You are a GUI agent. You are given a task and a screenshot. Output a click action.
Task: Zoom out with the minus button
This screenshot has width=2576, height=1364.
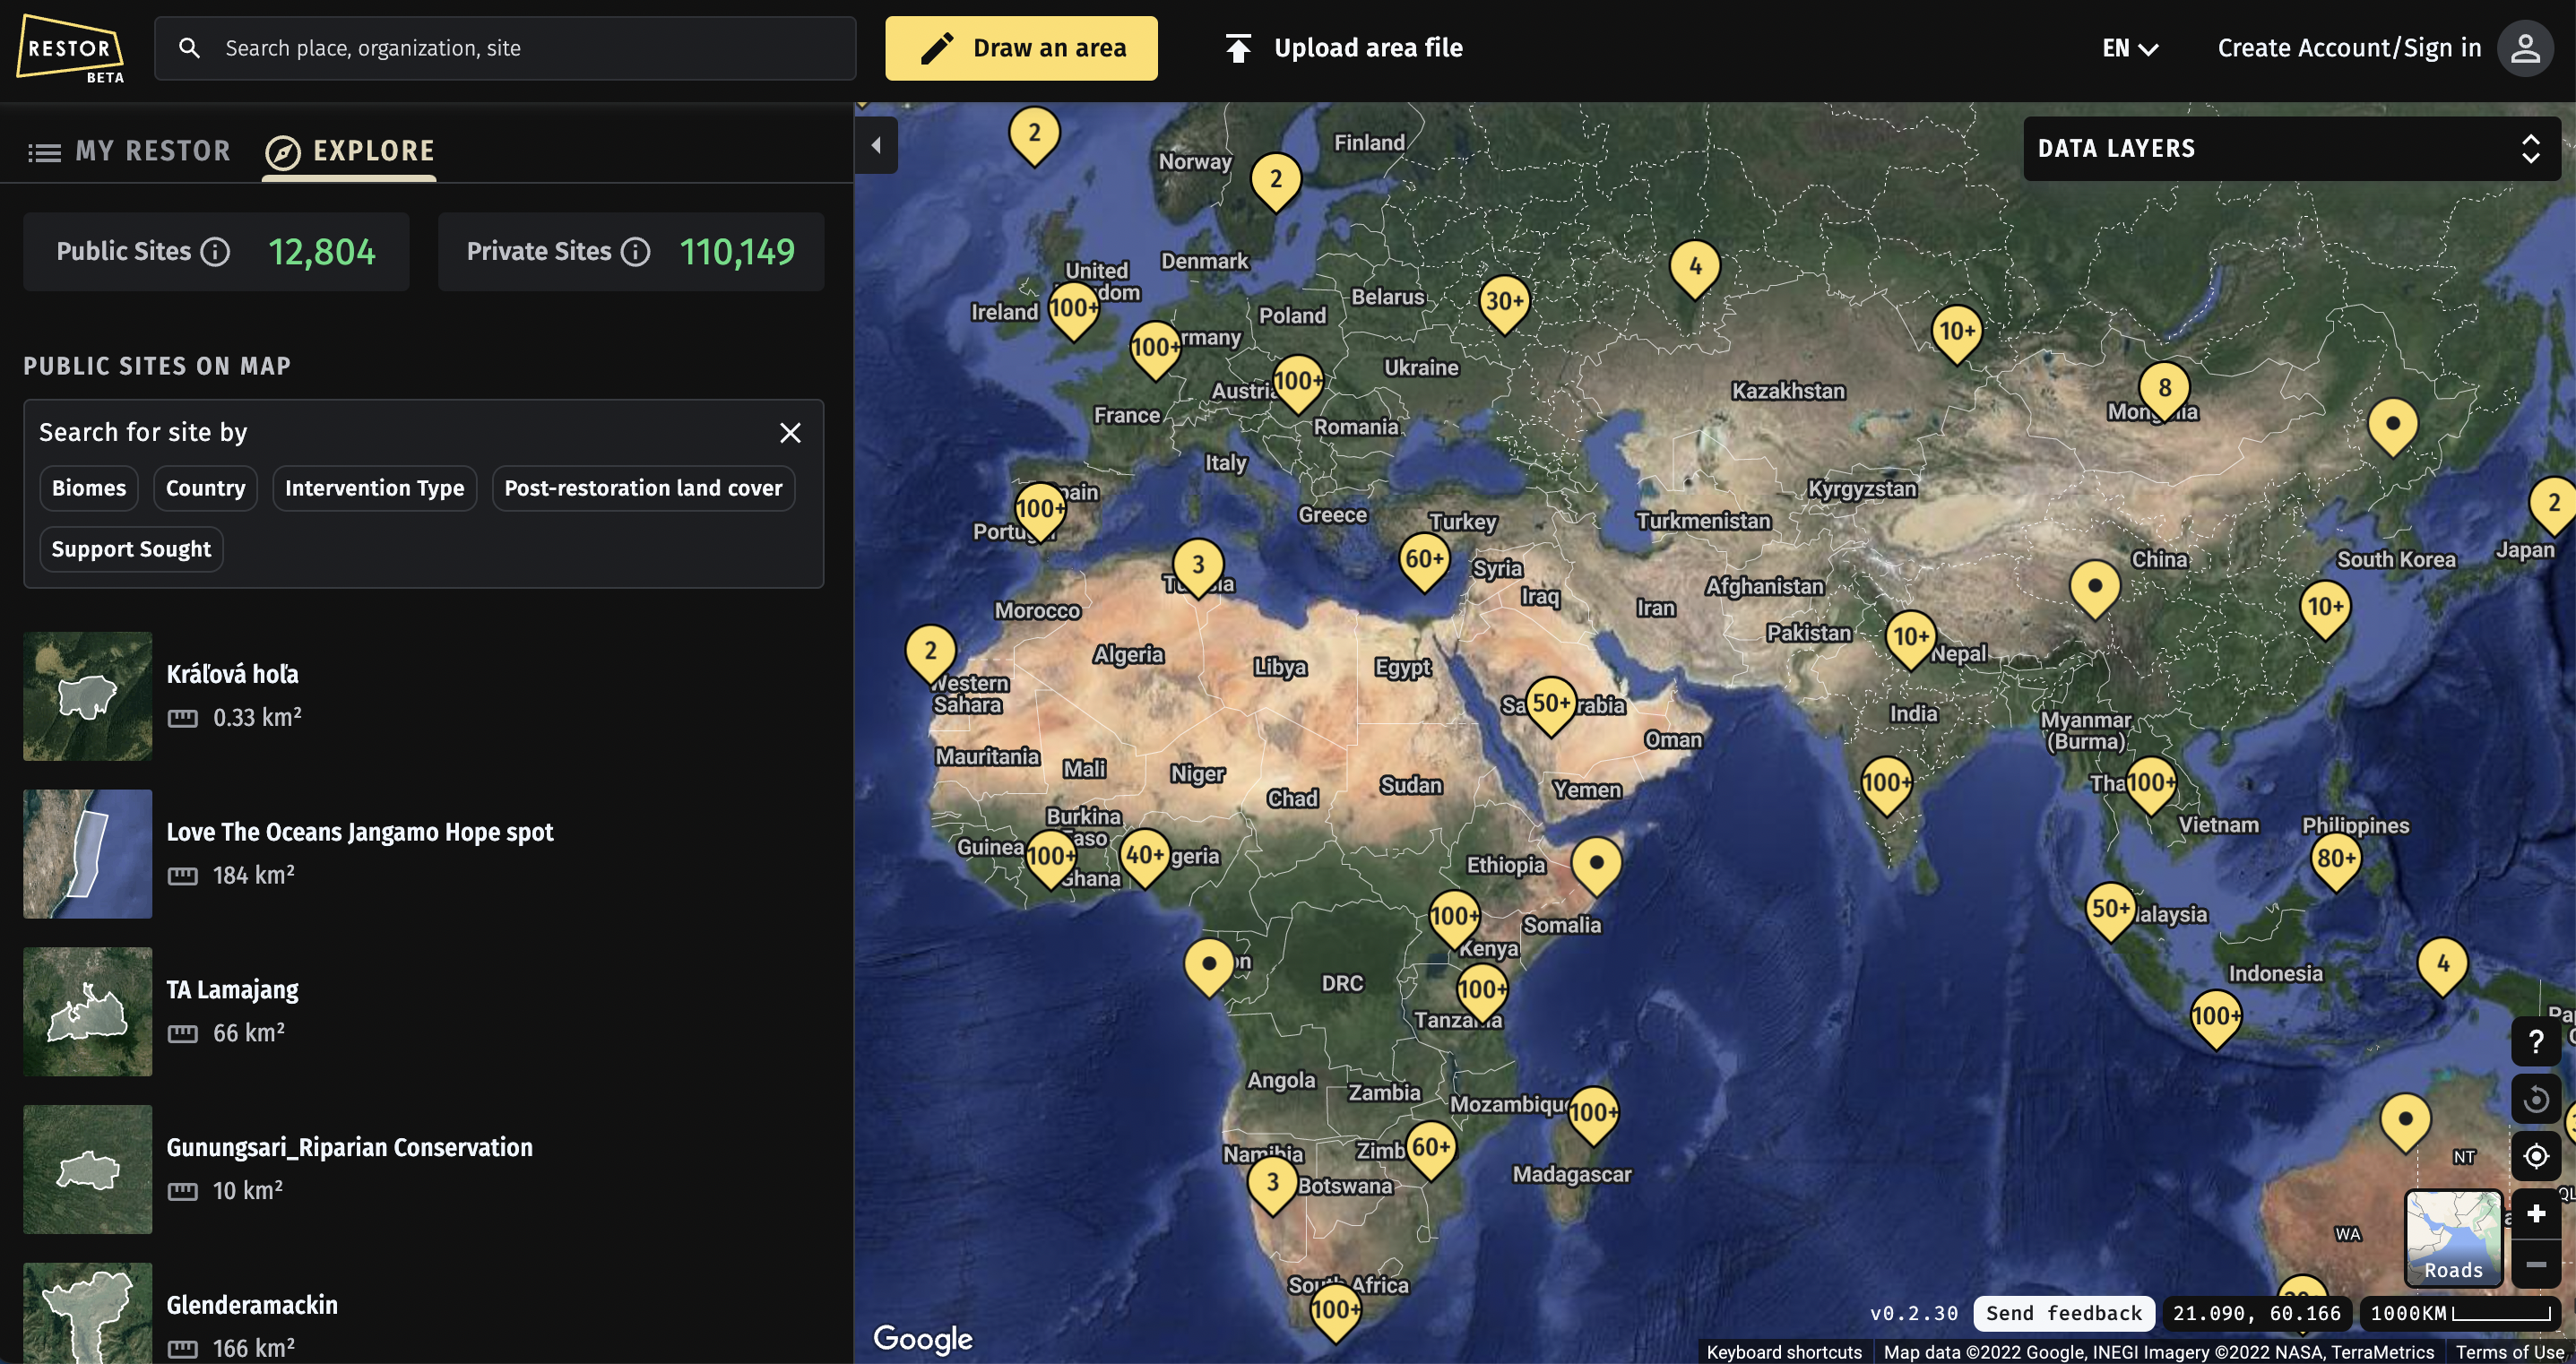[x=2535, y=1265]
